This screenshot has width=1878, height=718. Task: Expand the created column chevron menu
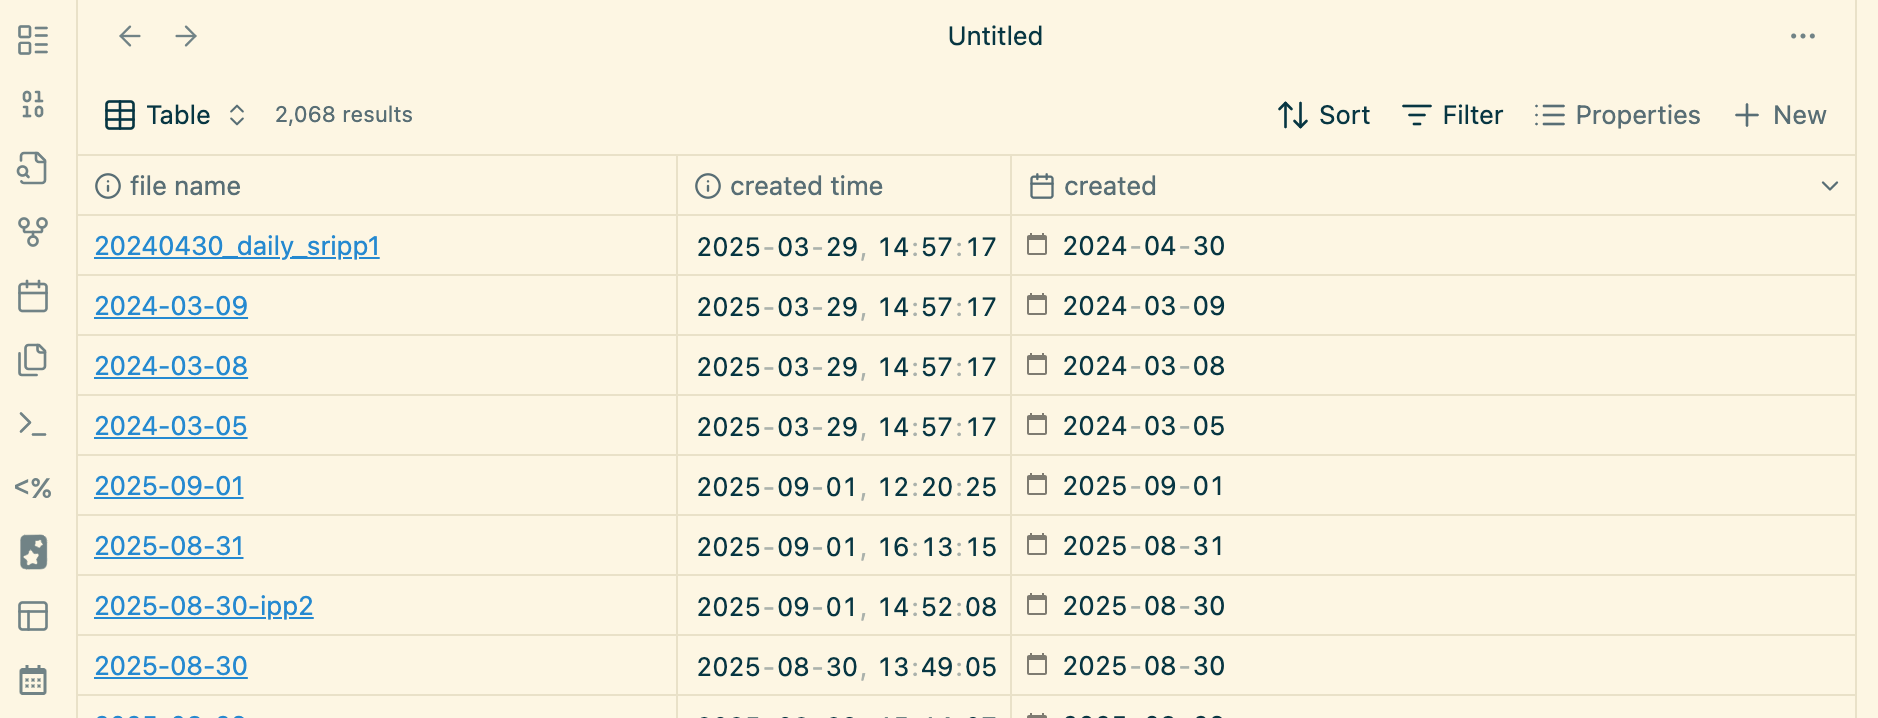(x=1830, y=186)
